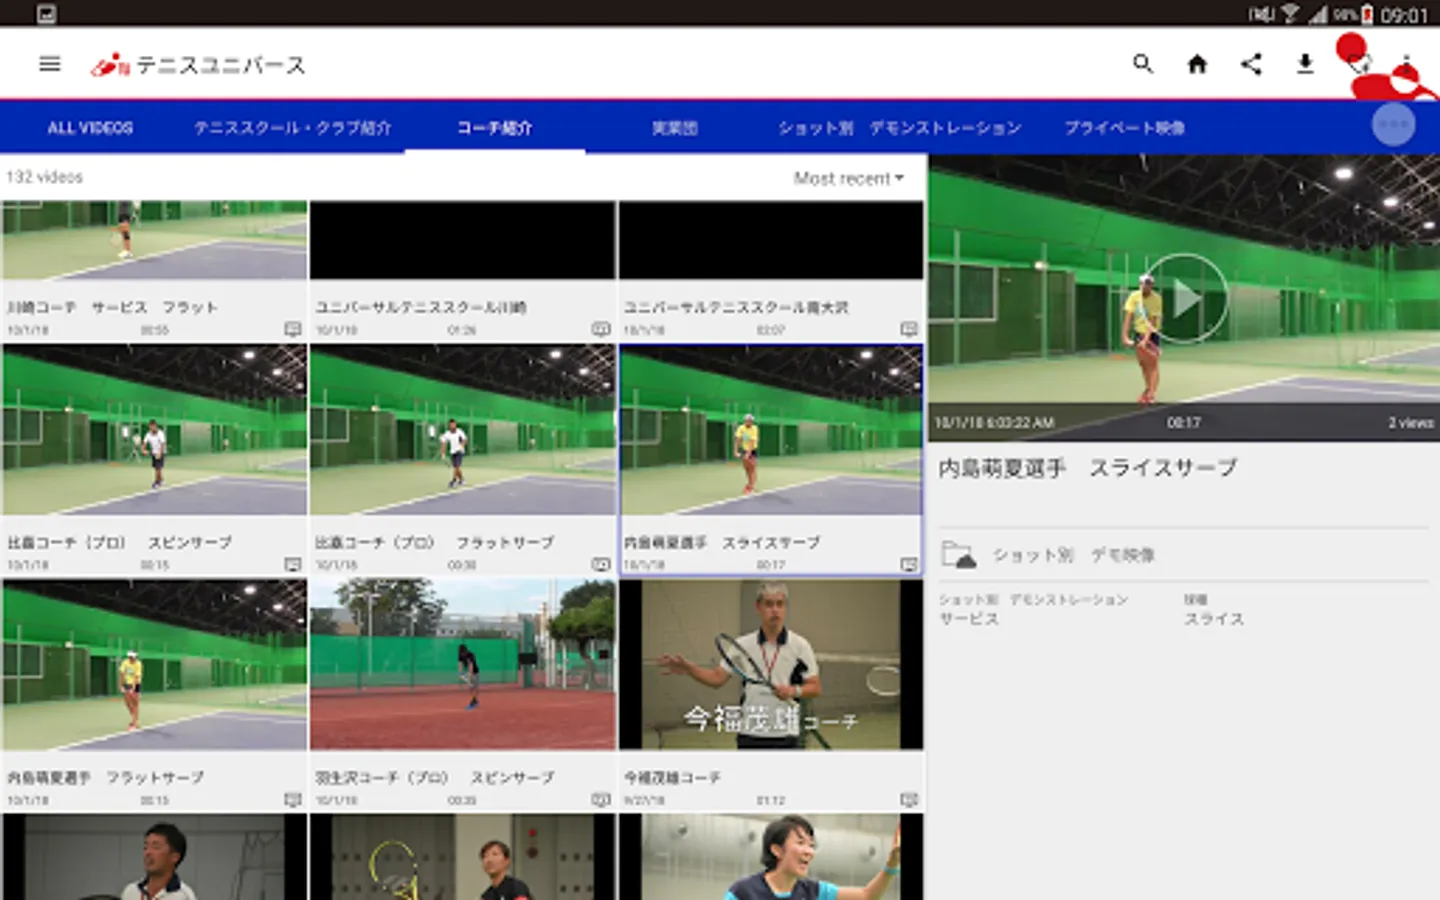This screenshot has height=900, width=1440.
Task: Open the ショット別 デモンストレーション tab
Action: point(900,127)
